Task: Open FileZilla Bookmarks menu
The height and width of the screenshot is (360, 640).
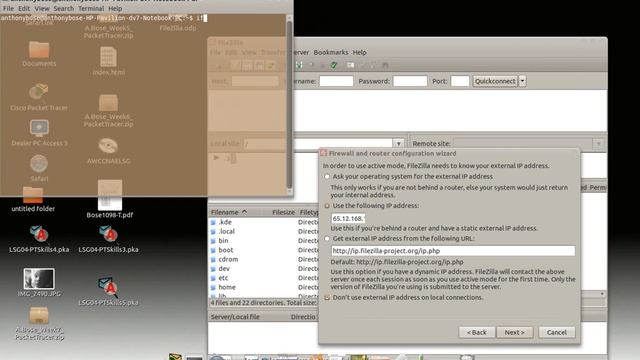Action: pos(331,52)
